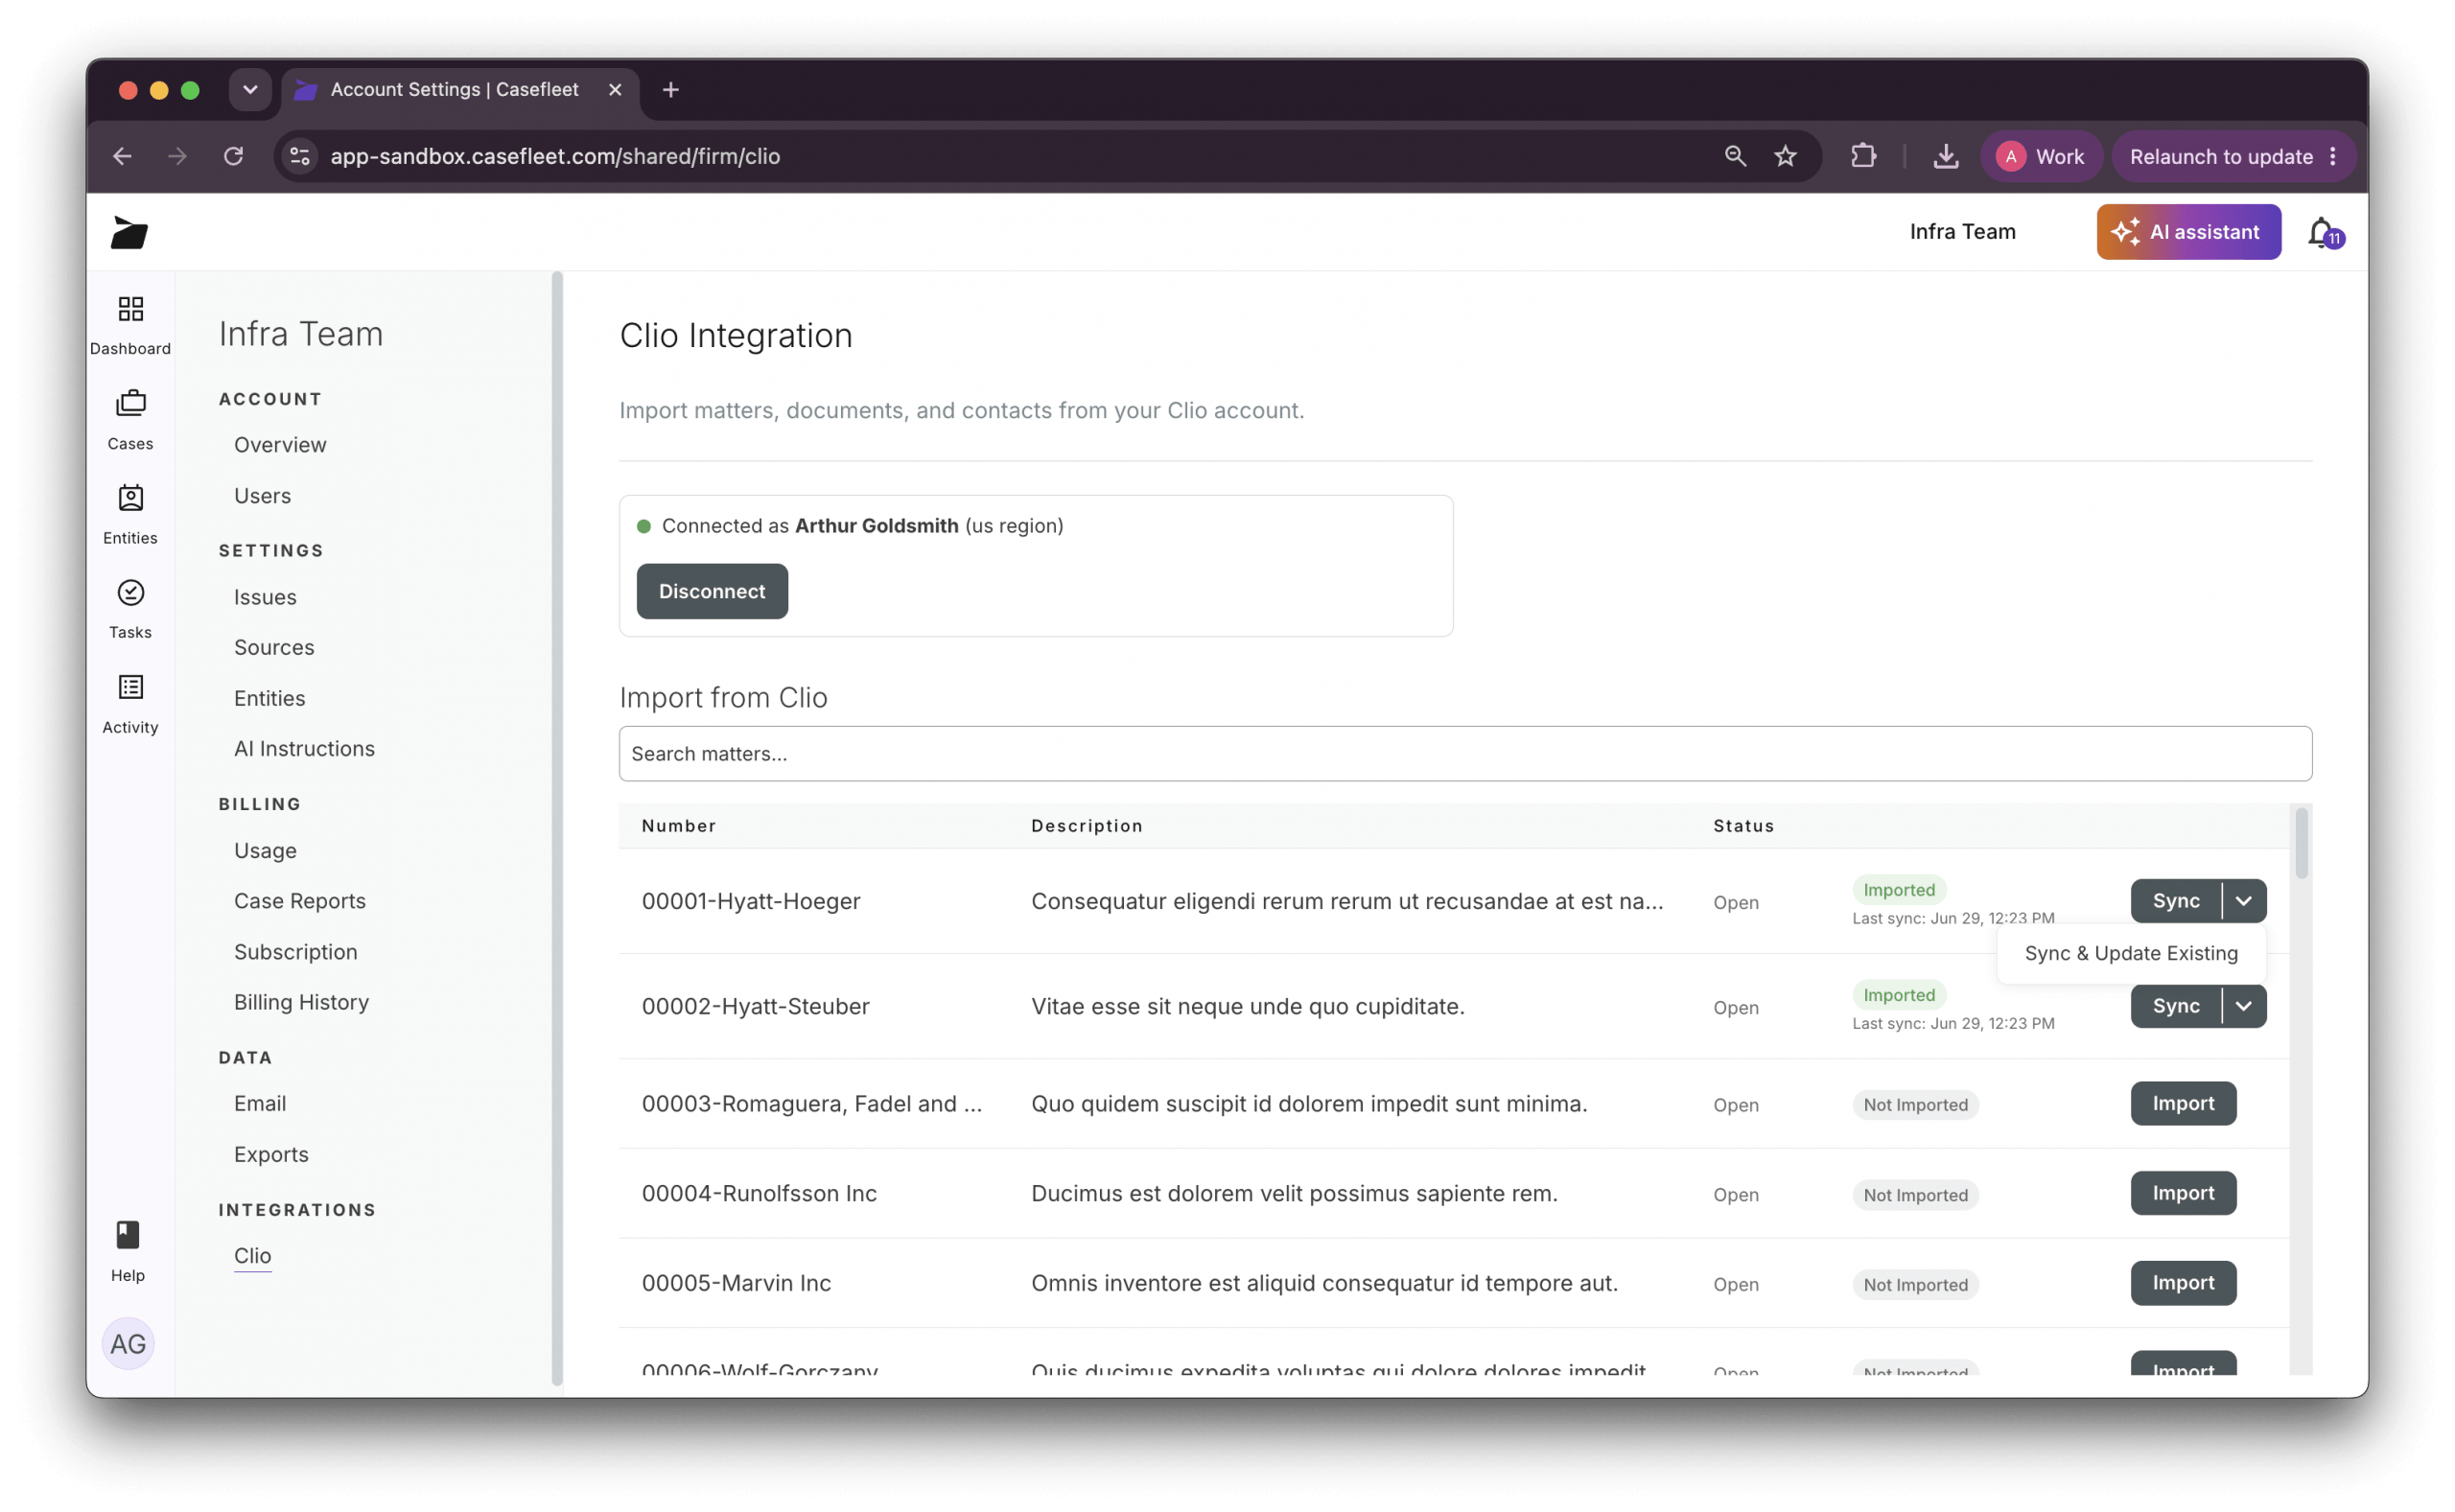Click the Description column header
This screenshot has width=2455, height=1512.
[1087, 826]
